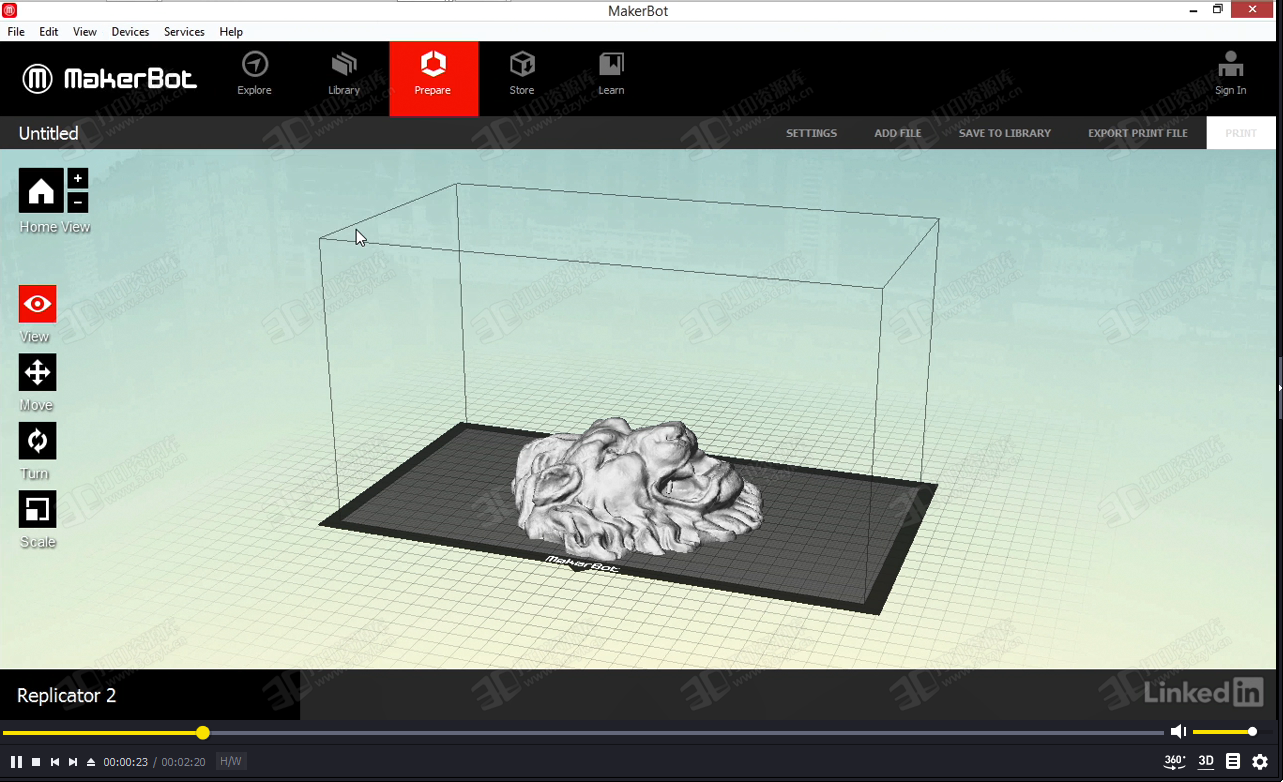The width and height of the screenshot is (1283, 782).
Task: Open the MakerBot Store
Action: click(x=522, y=76)
